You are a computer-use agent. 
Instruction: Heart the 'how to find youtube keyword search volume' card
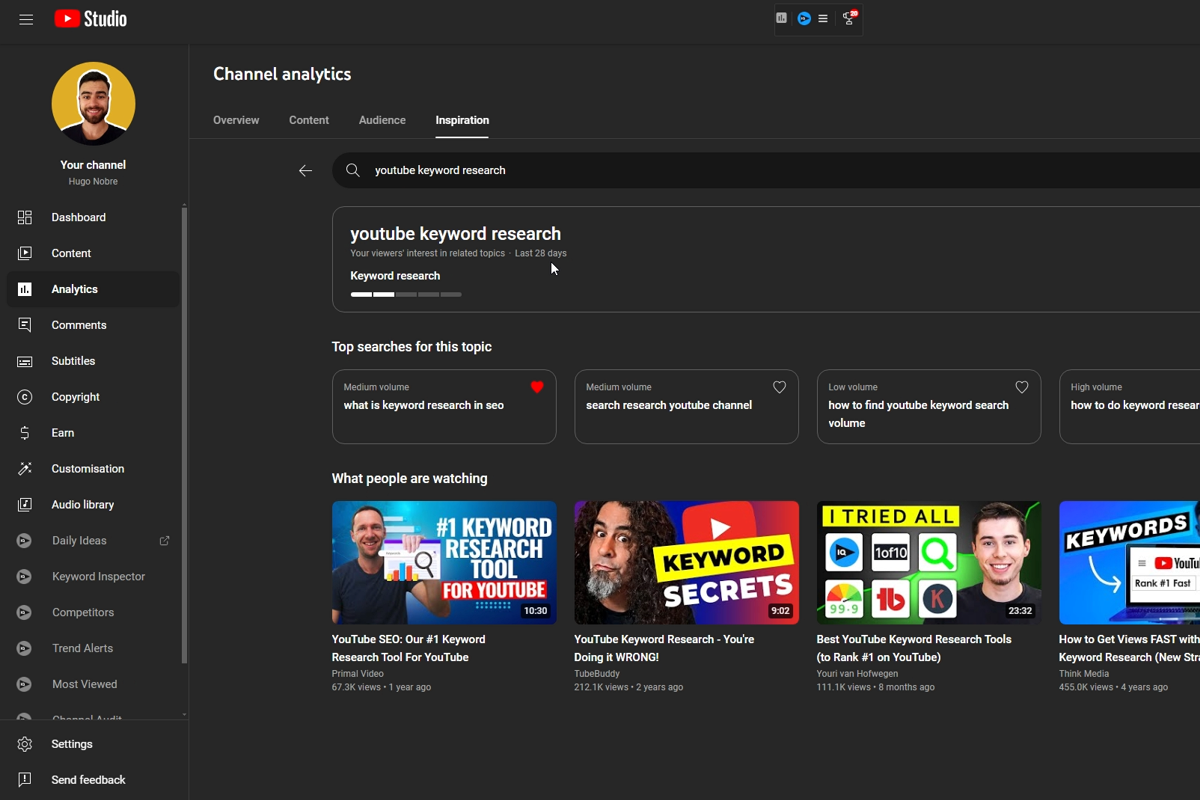coord(1021,387)
